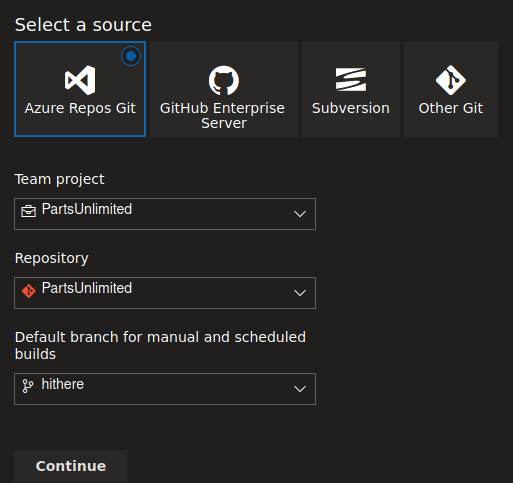Image resolution: width=513 pixels, height=483 pixels.
Task: Click the red git icon in Repository field
Action: (29, 291)
